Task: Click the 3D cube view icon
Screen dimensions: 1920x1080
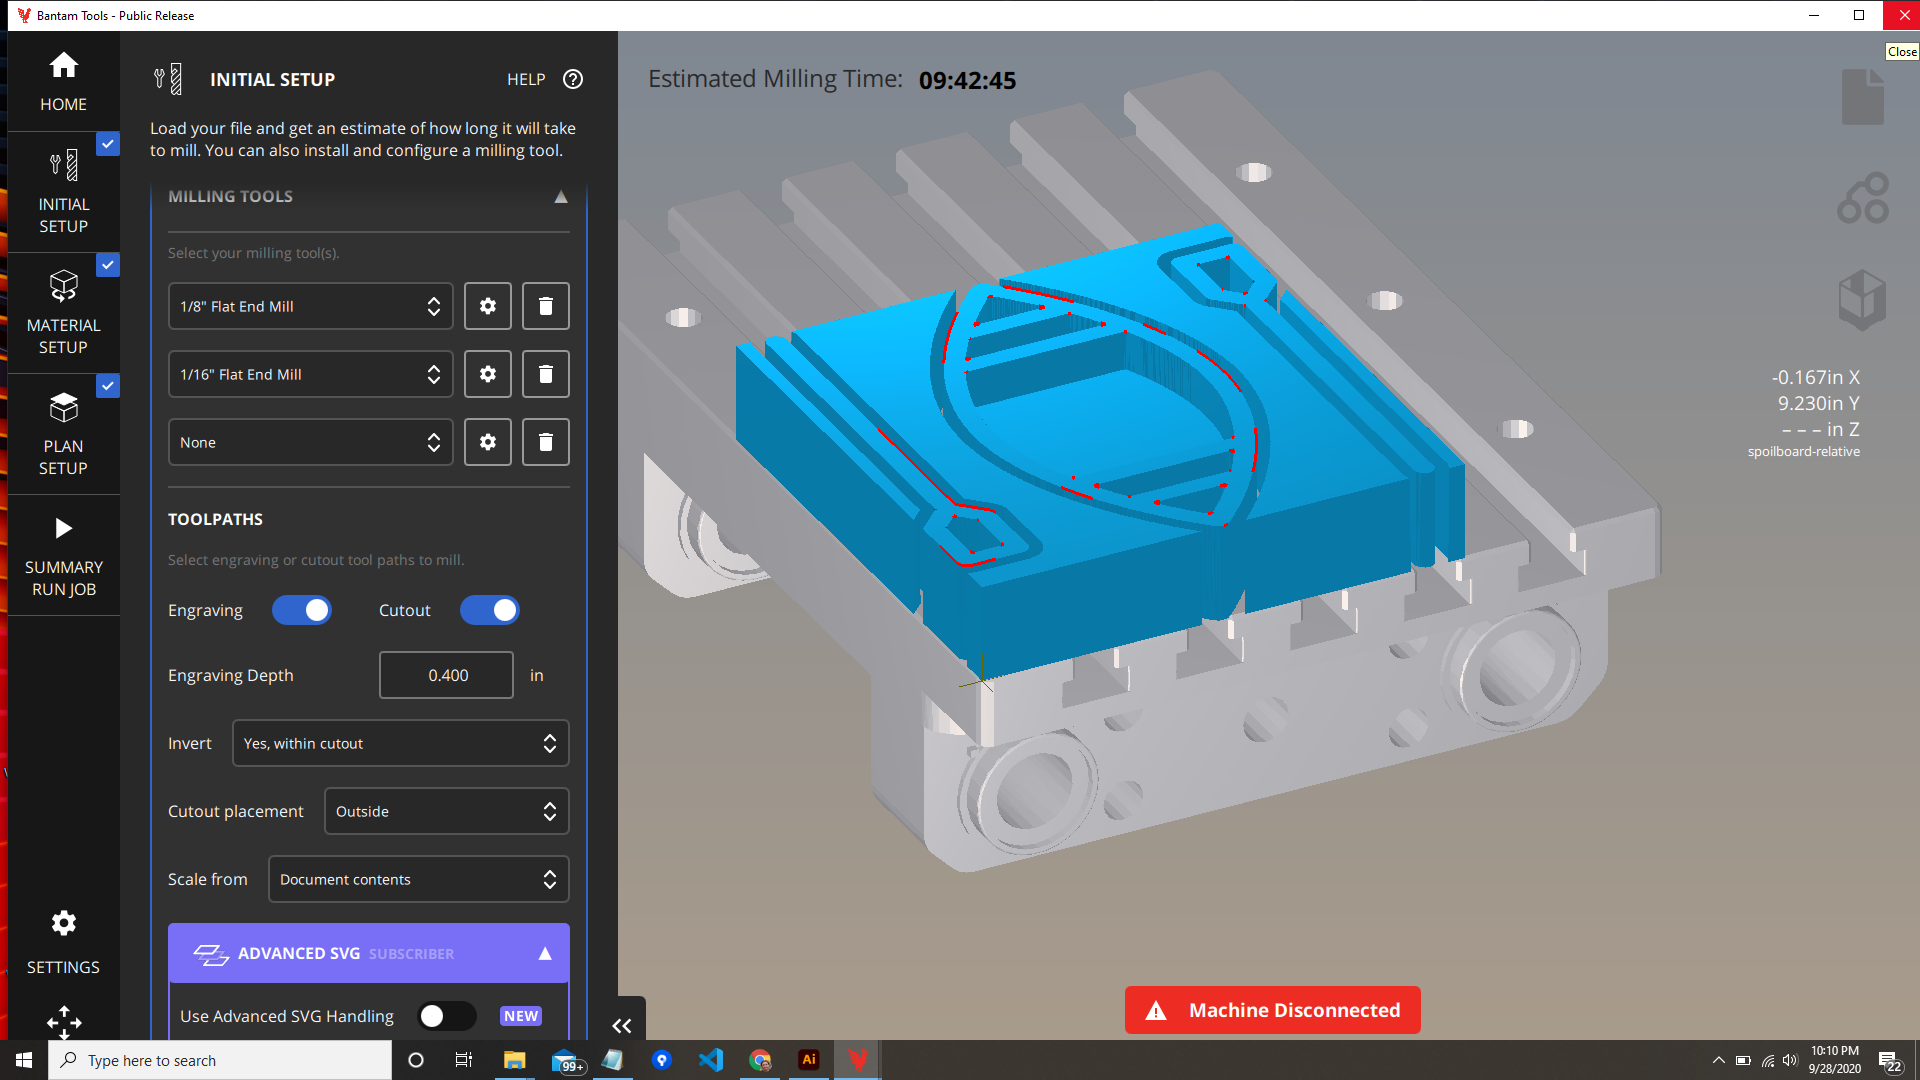Action: tap(1862, 299)
